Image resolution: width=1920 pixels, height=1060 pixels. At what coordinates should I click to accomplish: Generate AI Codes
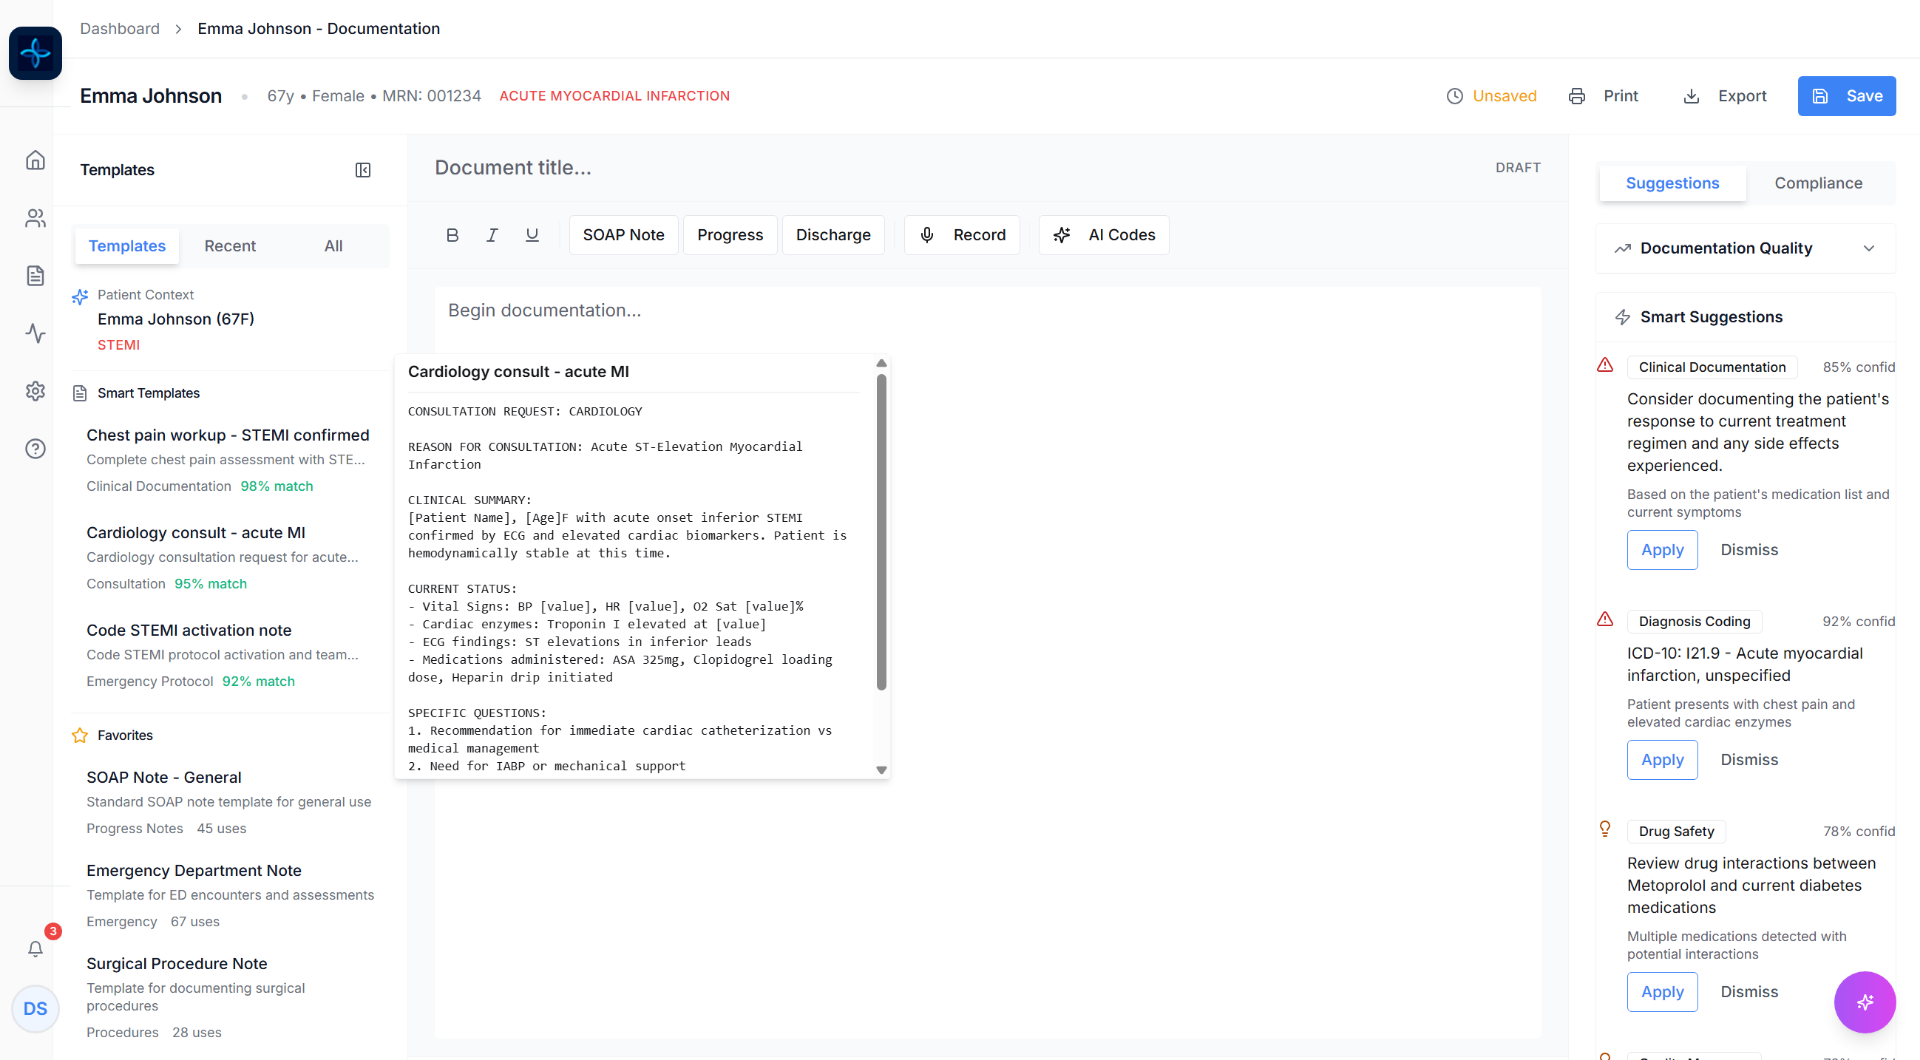pos(1104,235)
